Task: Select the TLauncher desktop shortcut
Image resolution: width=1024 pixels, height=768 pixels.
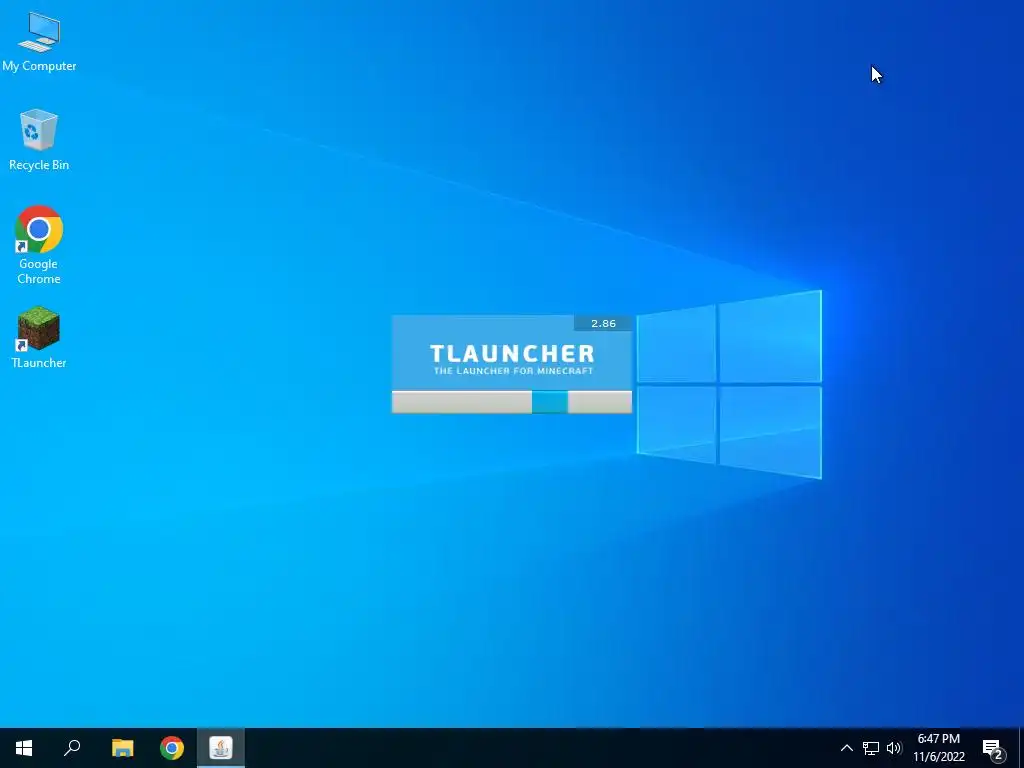Action: (x=39, y=337)
